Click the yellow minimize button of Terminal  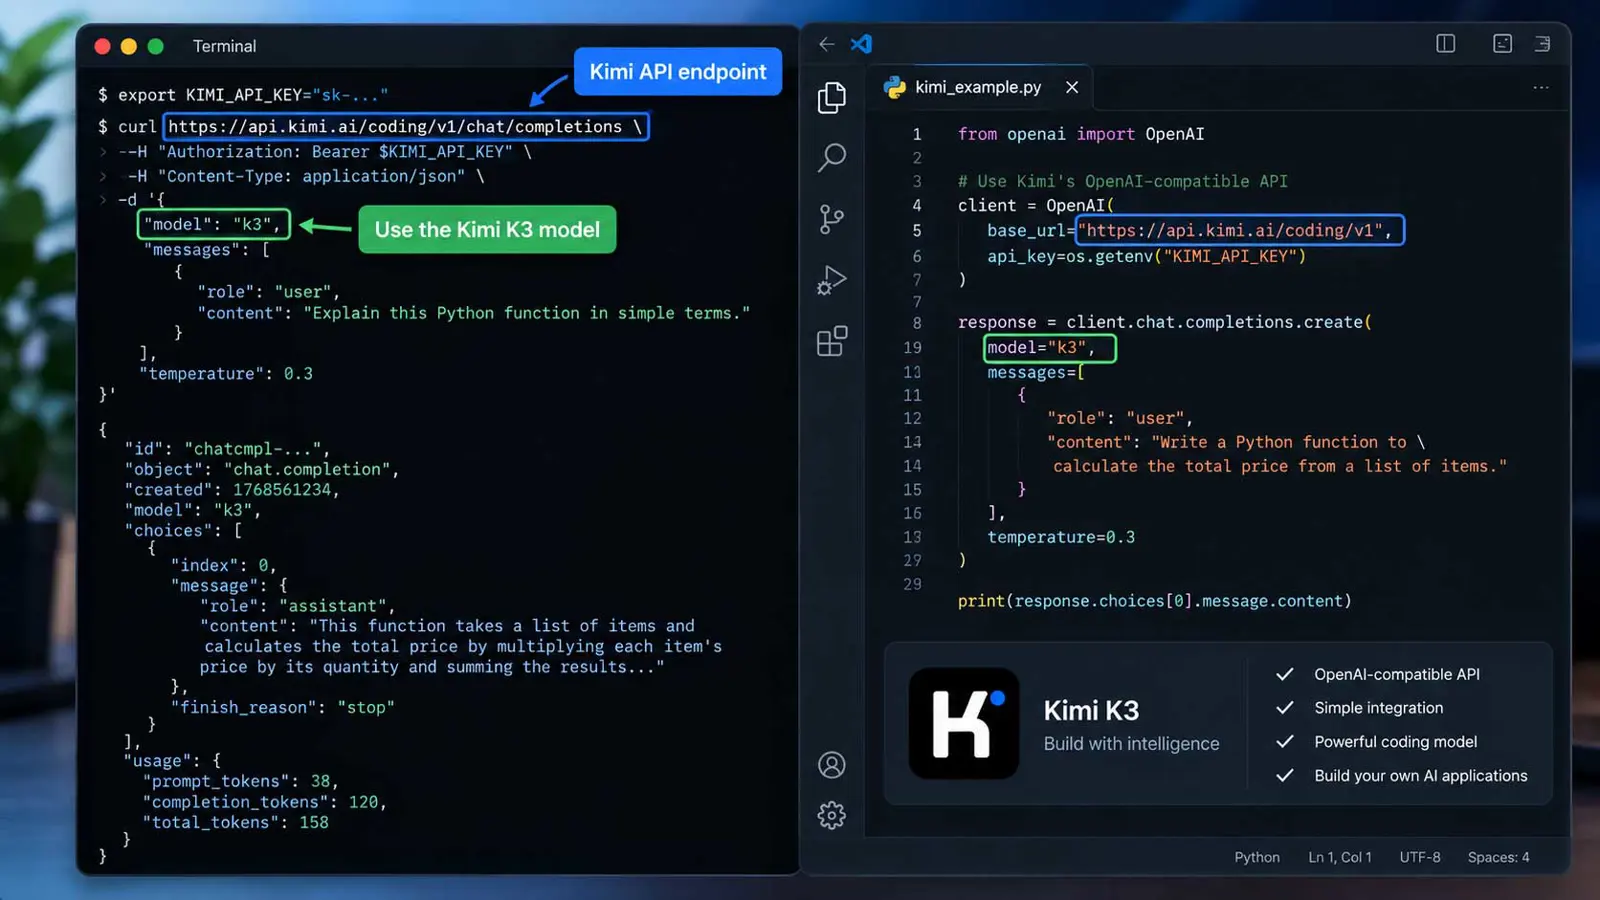[128, 46]
